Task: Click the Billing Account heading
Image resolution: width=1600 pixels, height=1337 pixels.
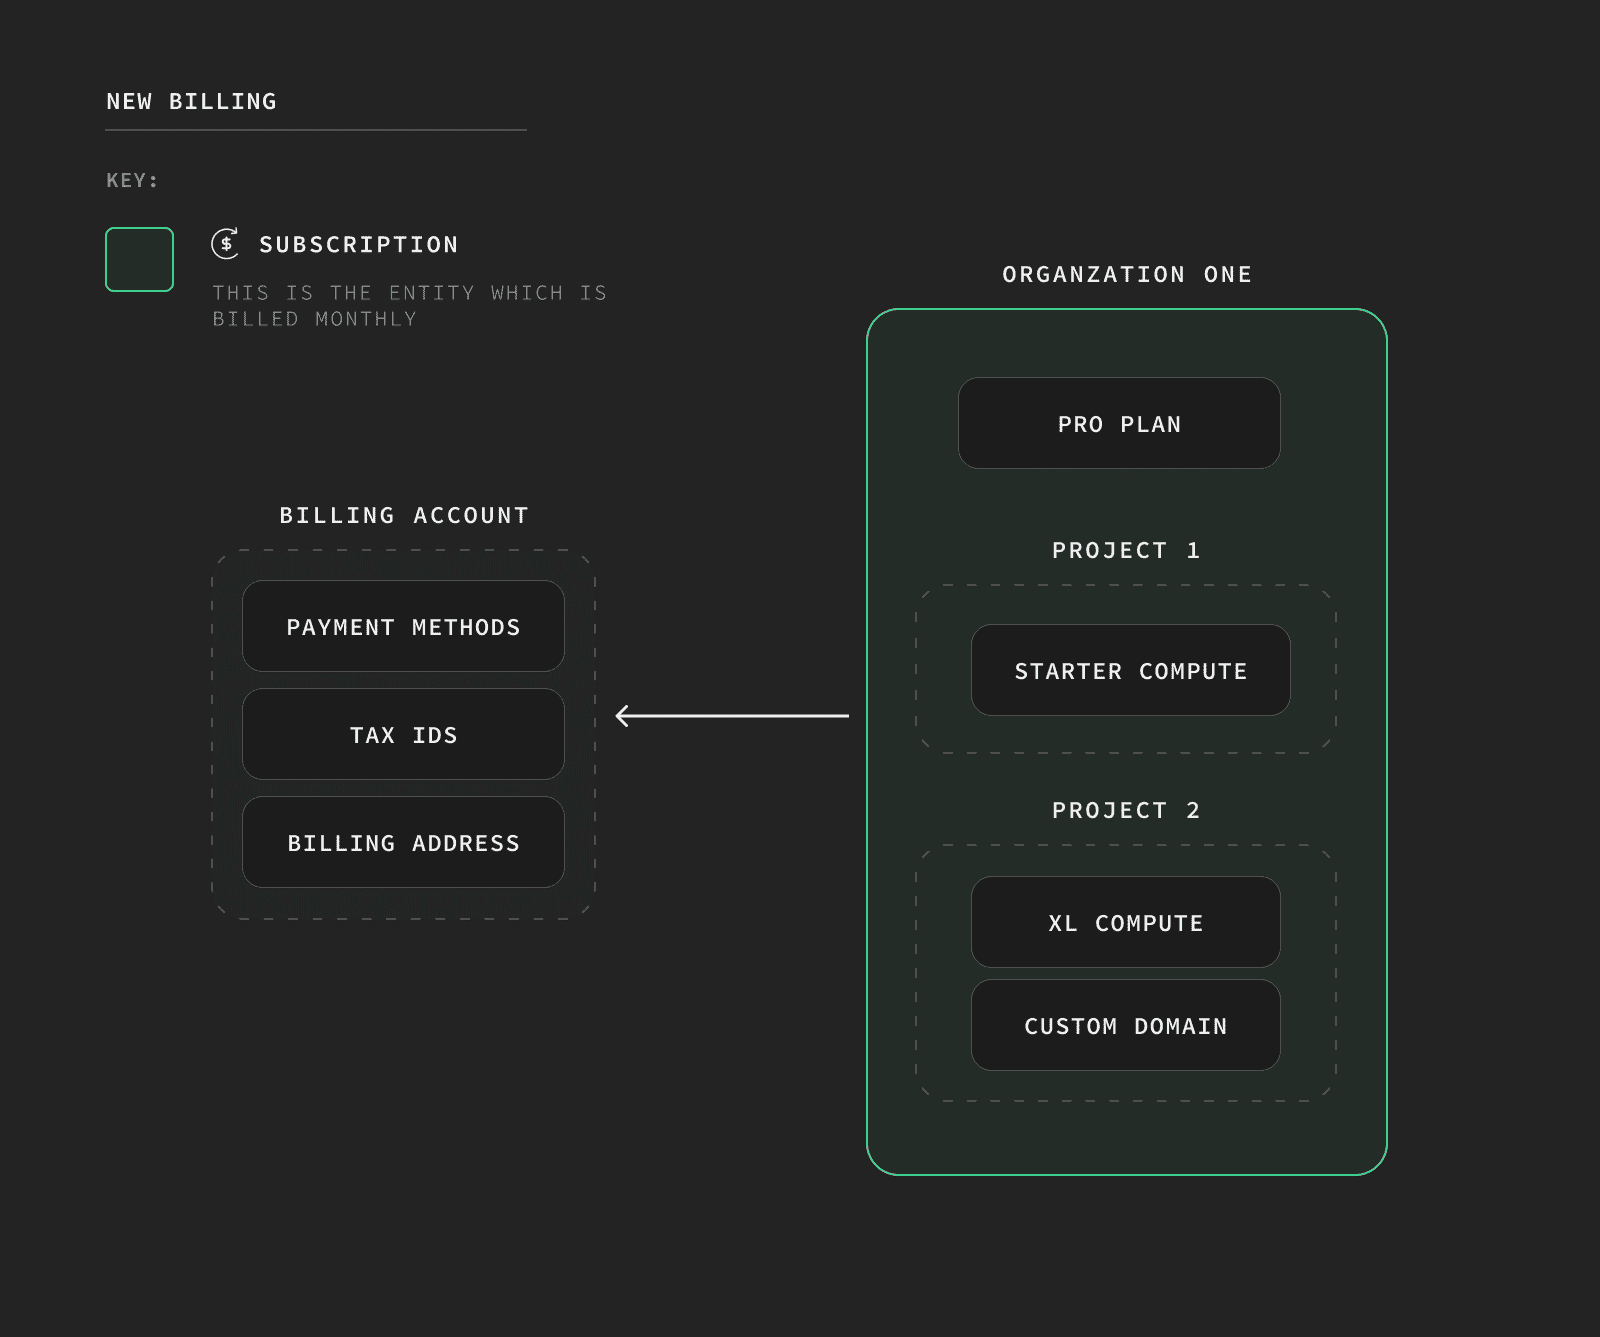Action: (x=403, y=516)
